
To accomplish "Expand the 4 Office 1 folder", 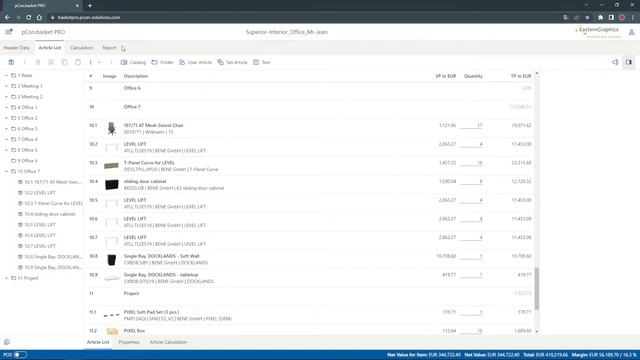I will 6,107.
